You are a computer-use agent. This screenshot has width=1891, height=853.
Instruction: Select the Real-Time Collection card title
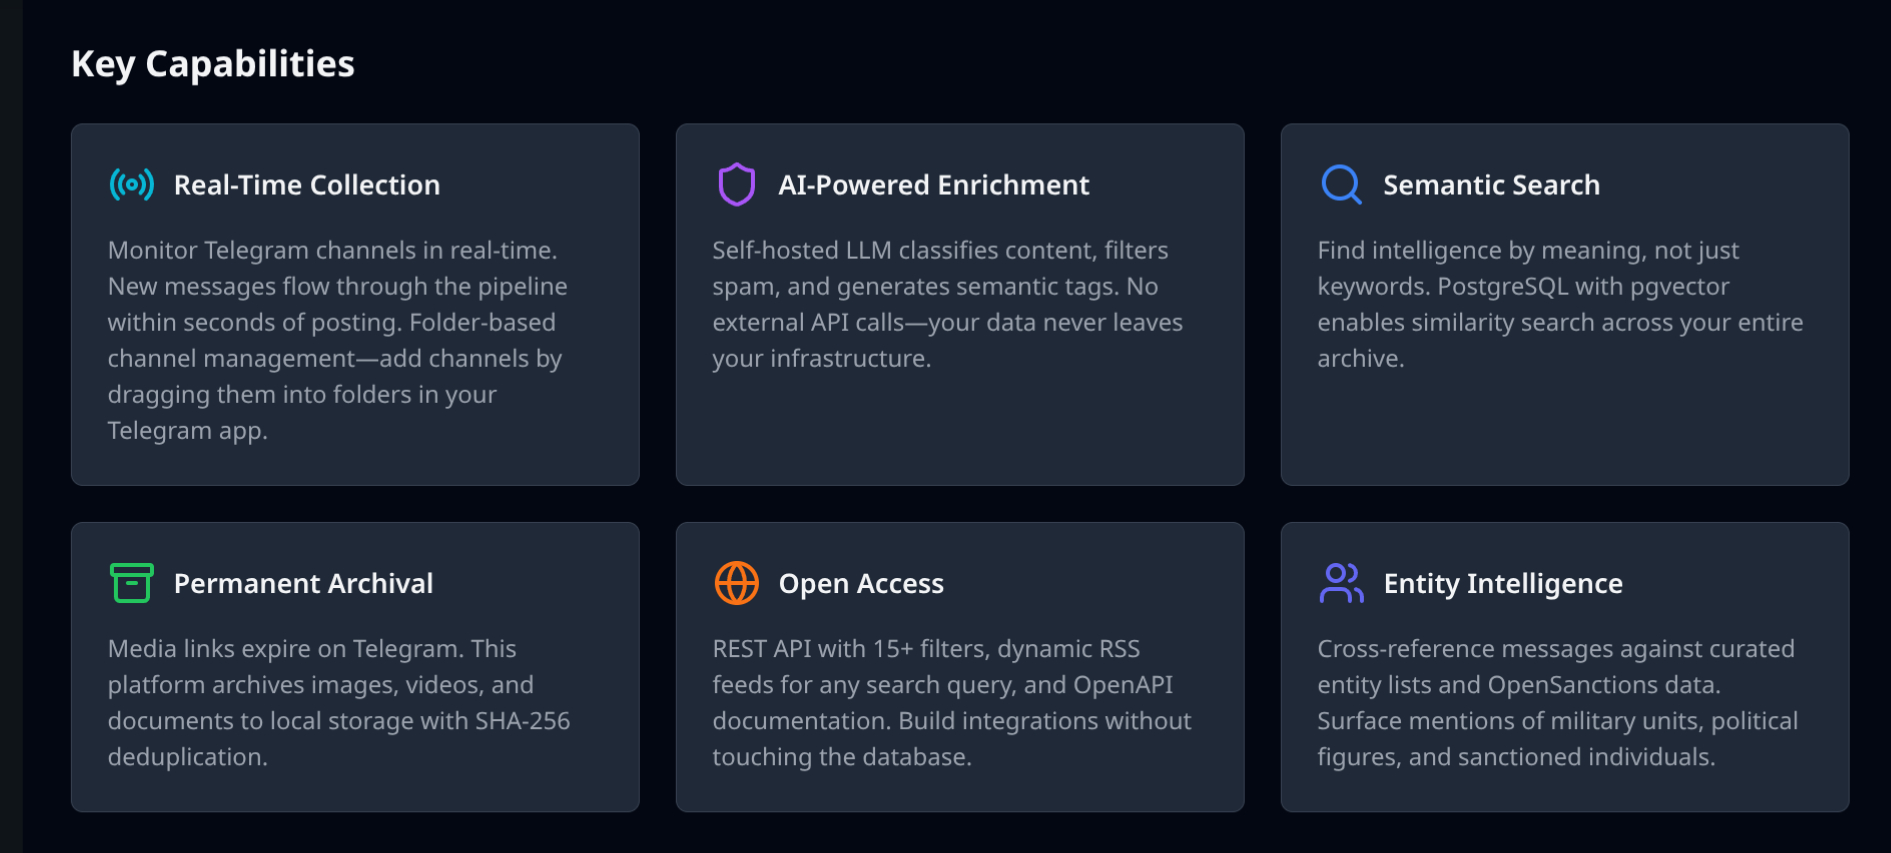[x=307, y=185]
